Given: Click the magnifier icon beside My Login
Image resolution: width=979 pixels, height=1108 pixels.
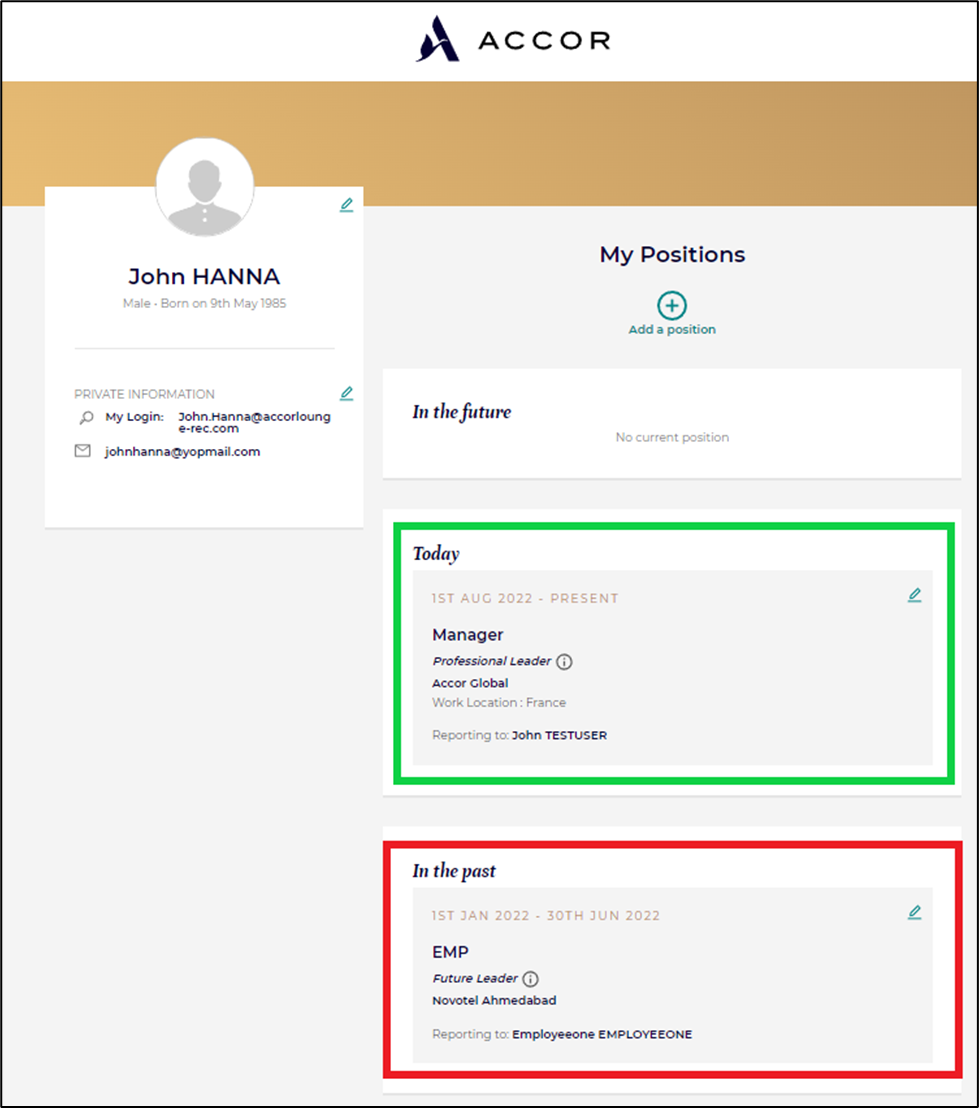Looking at the screenshot, I should click(86, 418).
